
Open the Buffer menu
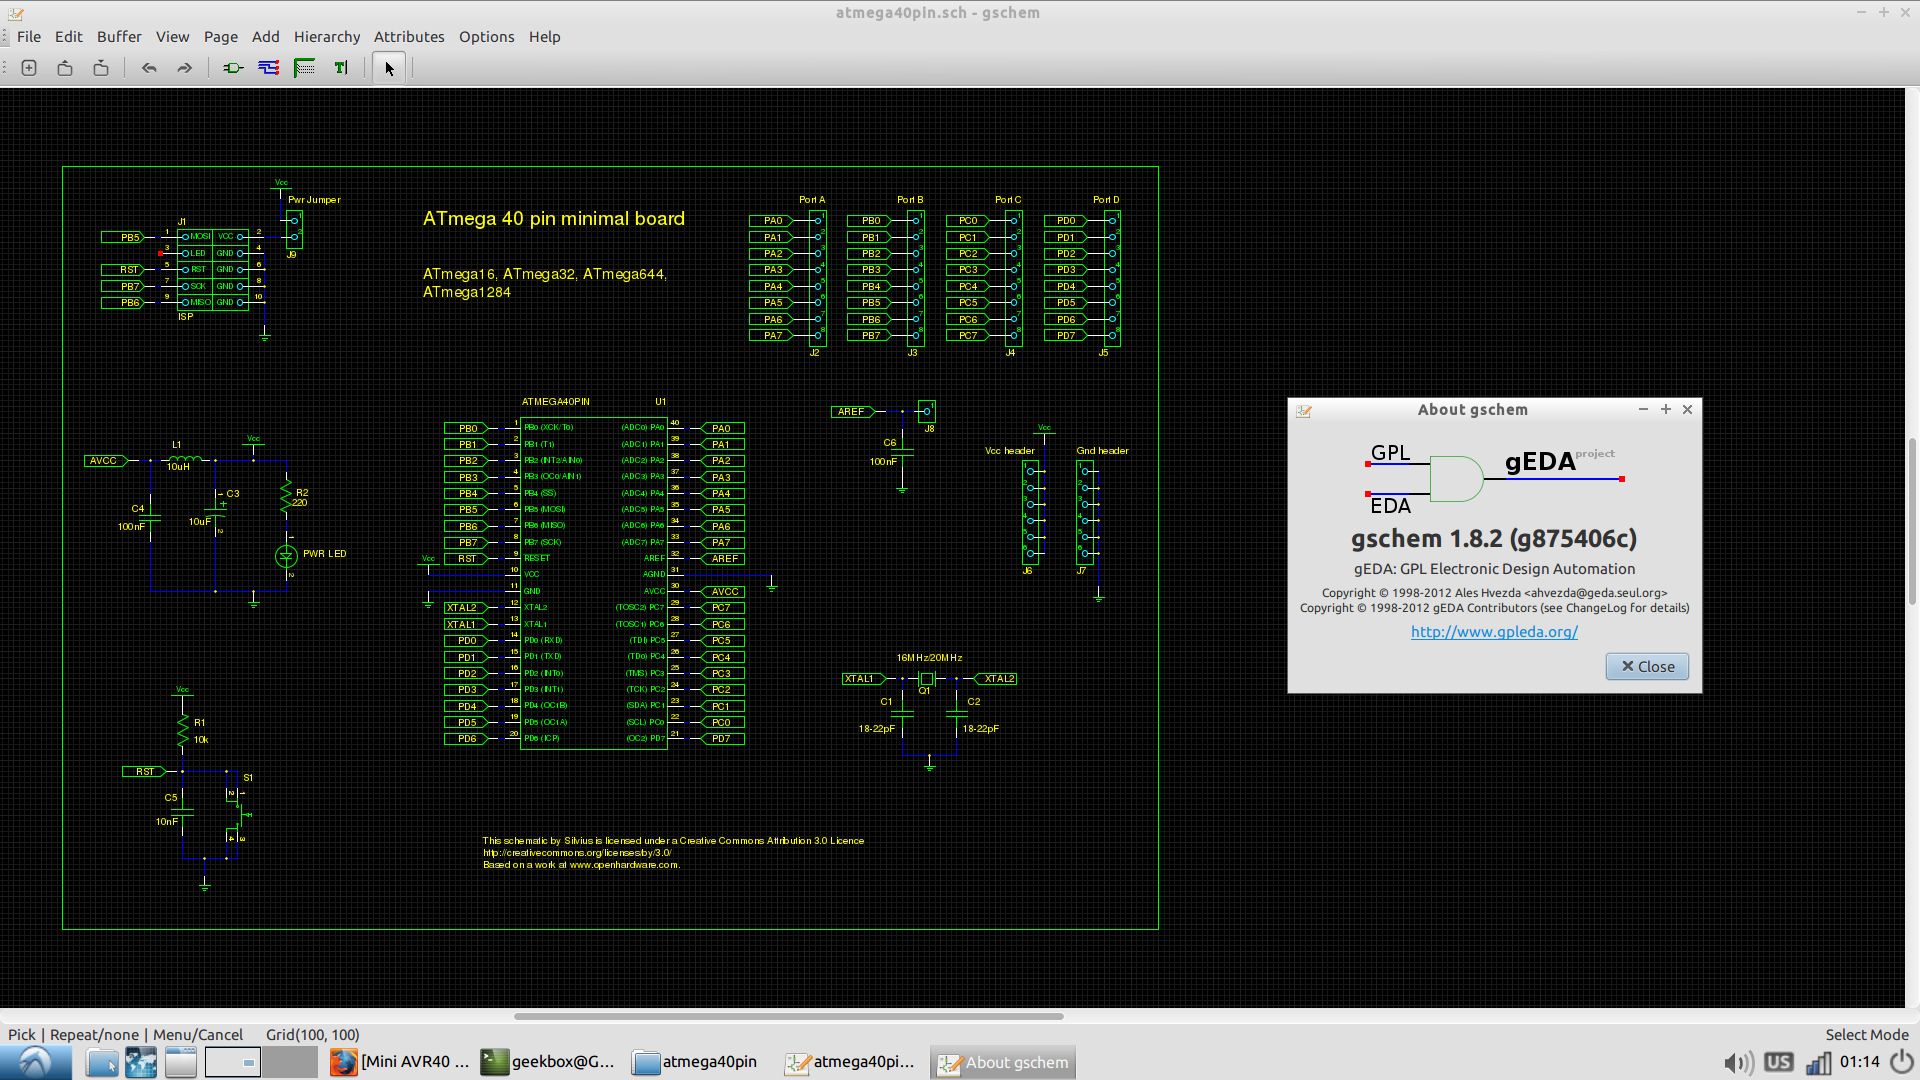coord(119,37)
